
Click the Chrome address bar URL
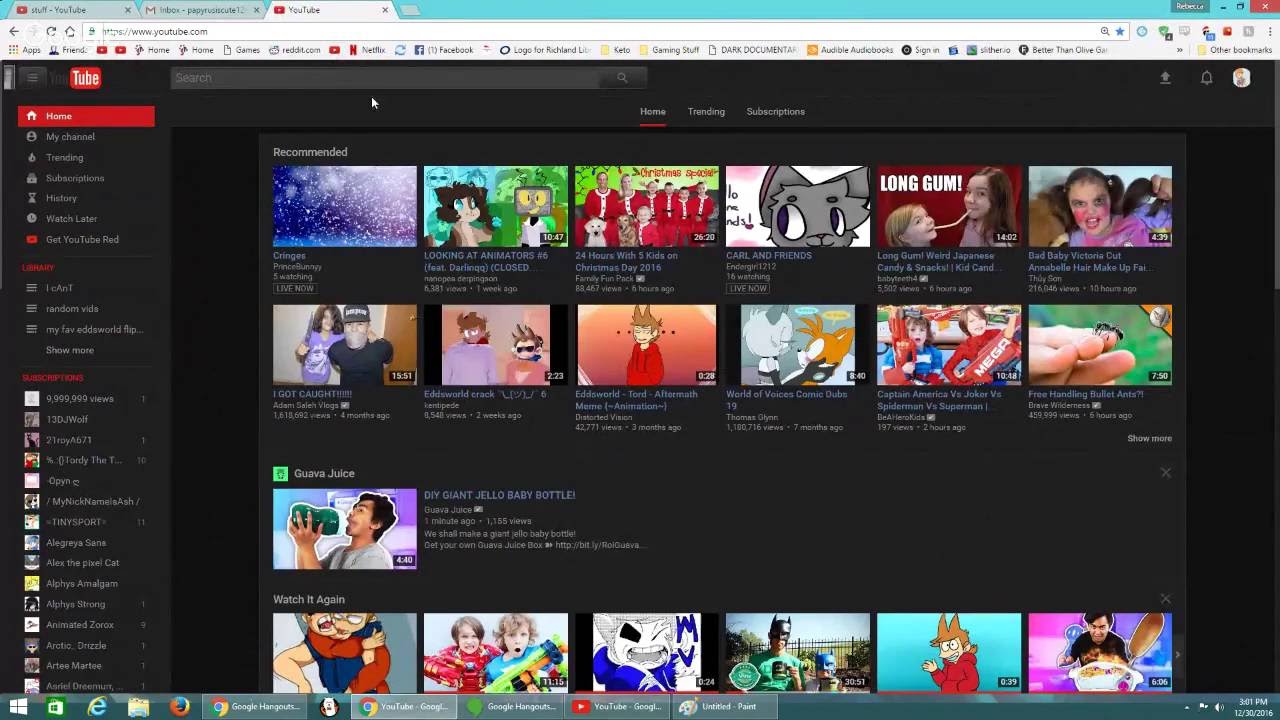point(155,31)
